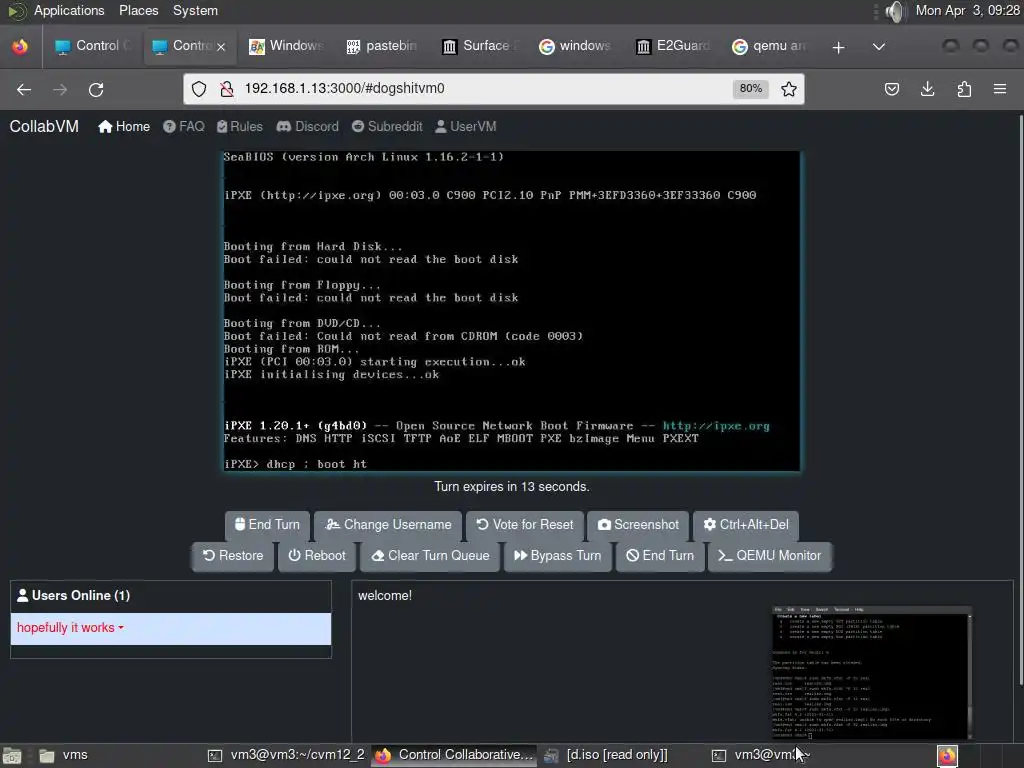
Task: Open the hopefully it works user dropdown
Action: [x=70, y=628]
